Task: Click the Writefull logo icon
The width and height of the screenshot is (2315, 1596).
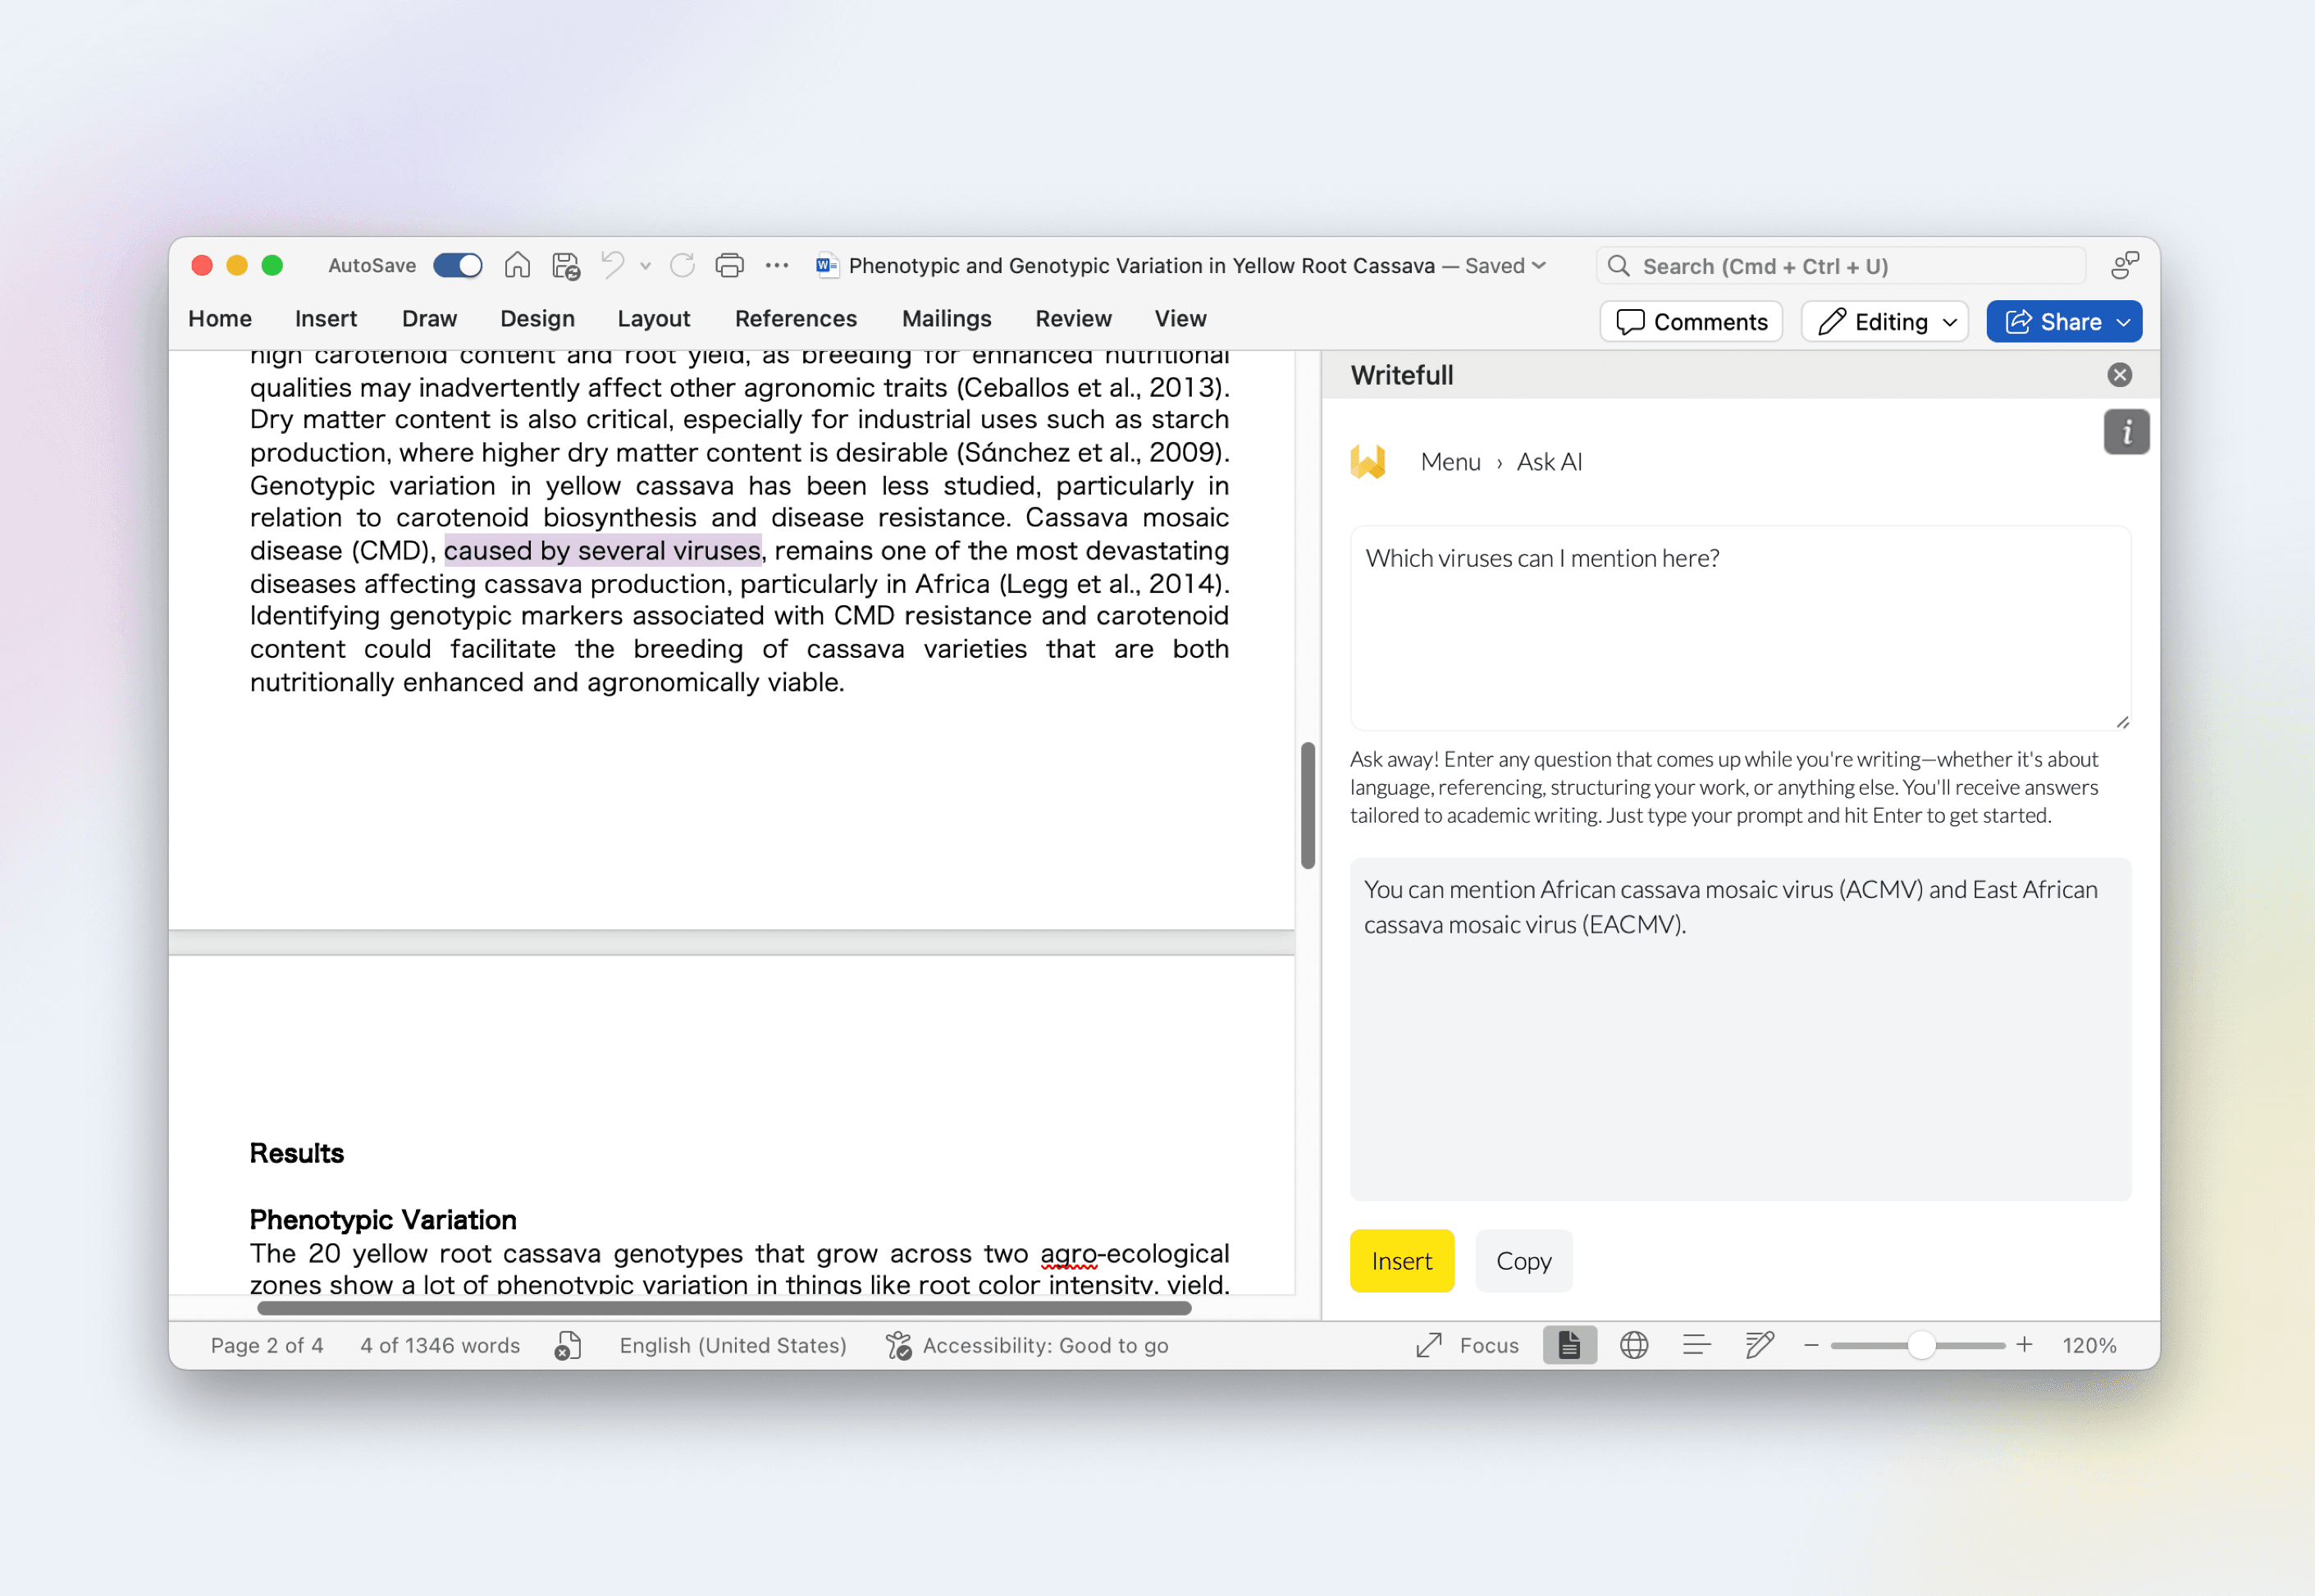Action: pos(1367,462)
